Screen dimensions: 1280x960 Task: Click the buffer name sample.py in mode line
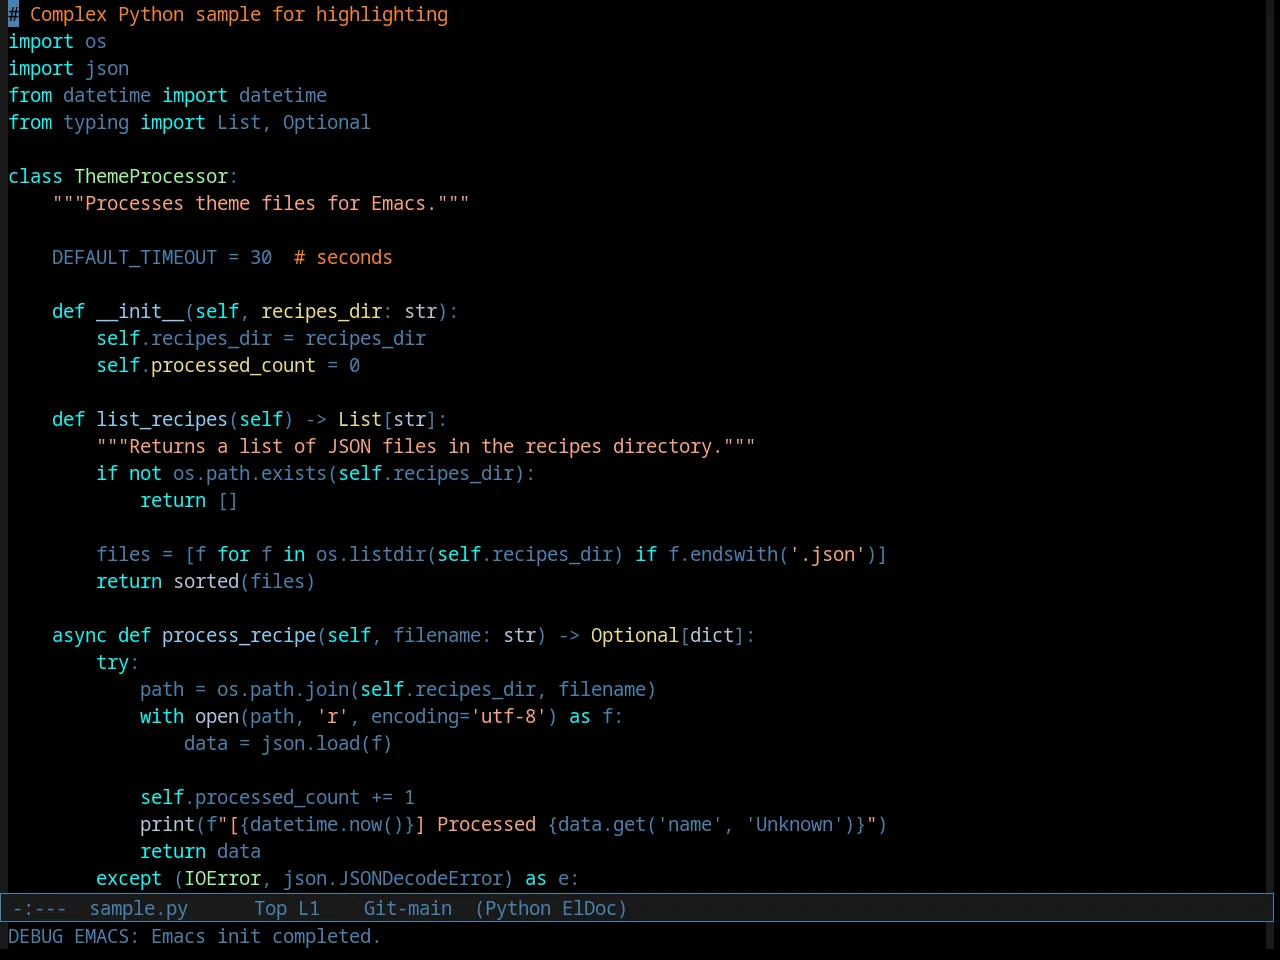[x=139, y=908]
